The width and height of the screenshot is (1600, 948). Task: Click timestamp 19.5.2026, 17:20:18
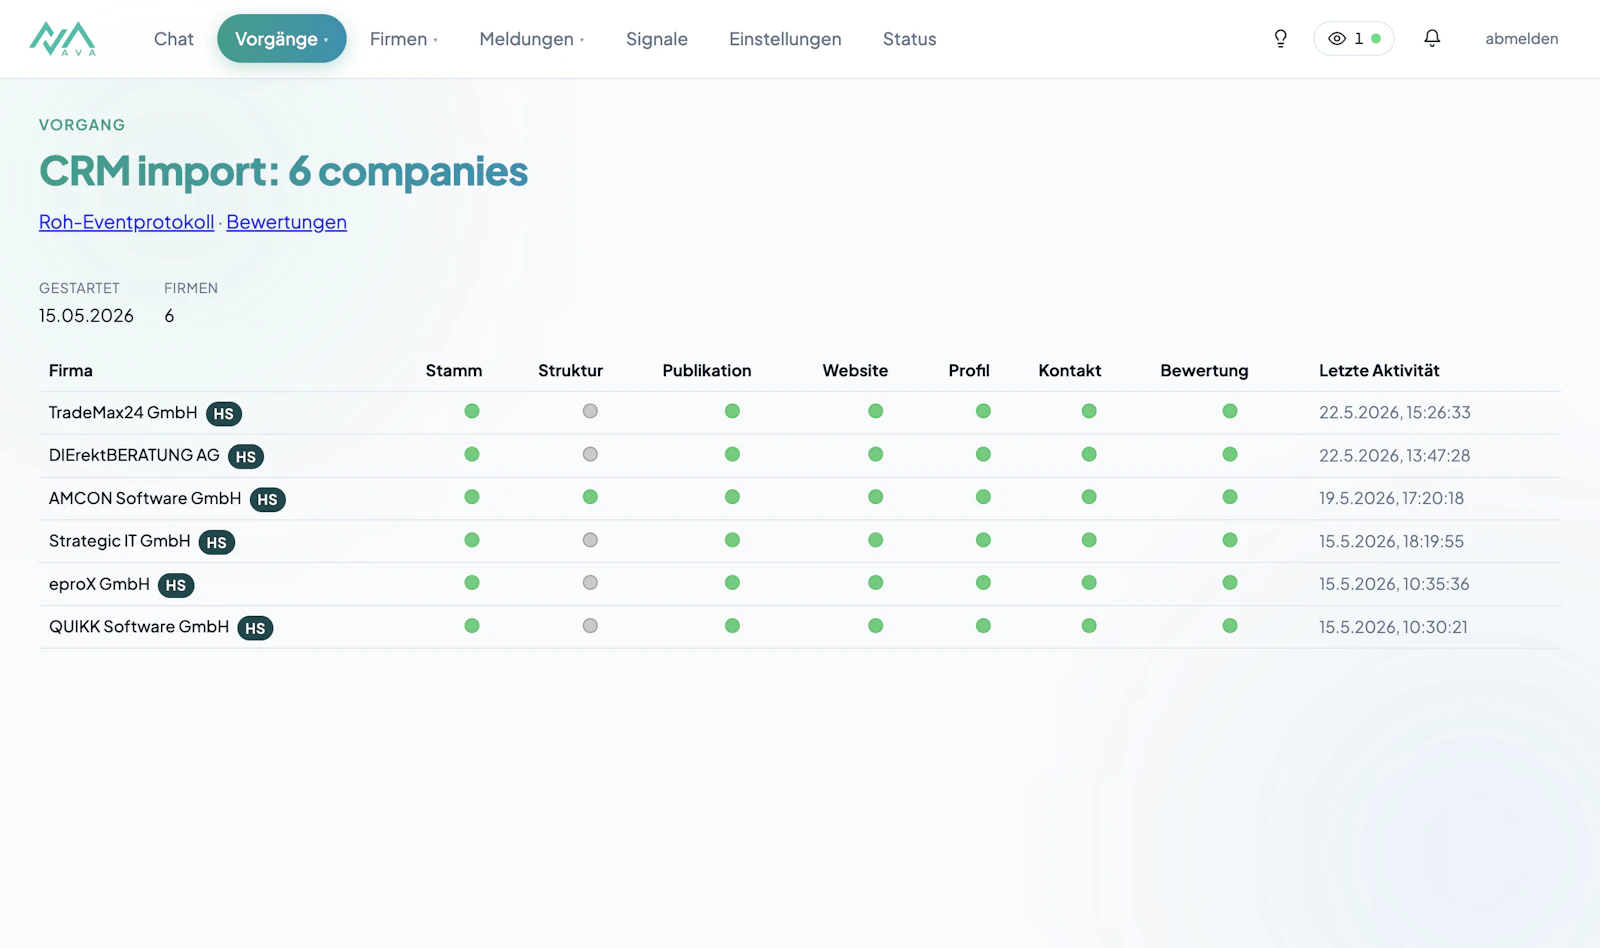[1391, 498]
